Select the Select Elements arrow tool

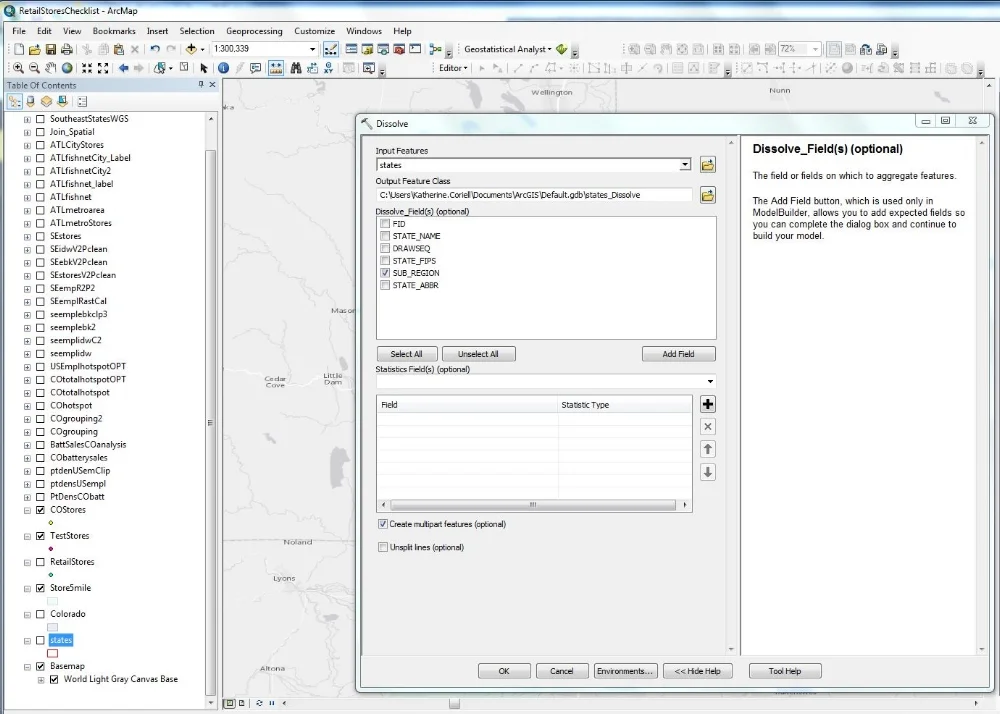click(203, 68)
